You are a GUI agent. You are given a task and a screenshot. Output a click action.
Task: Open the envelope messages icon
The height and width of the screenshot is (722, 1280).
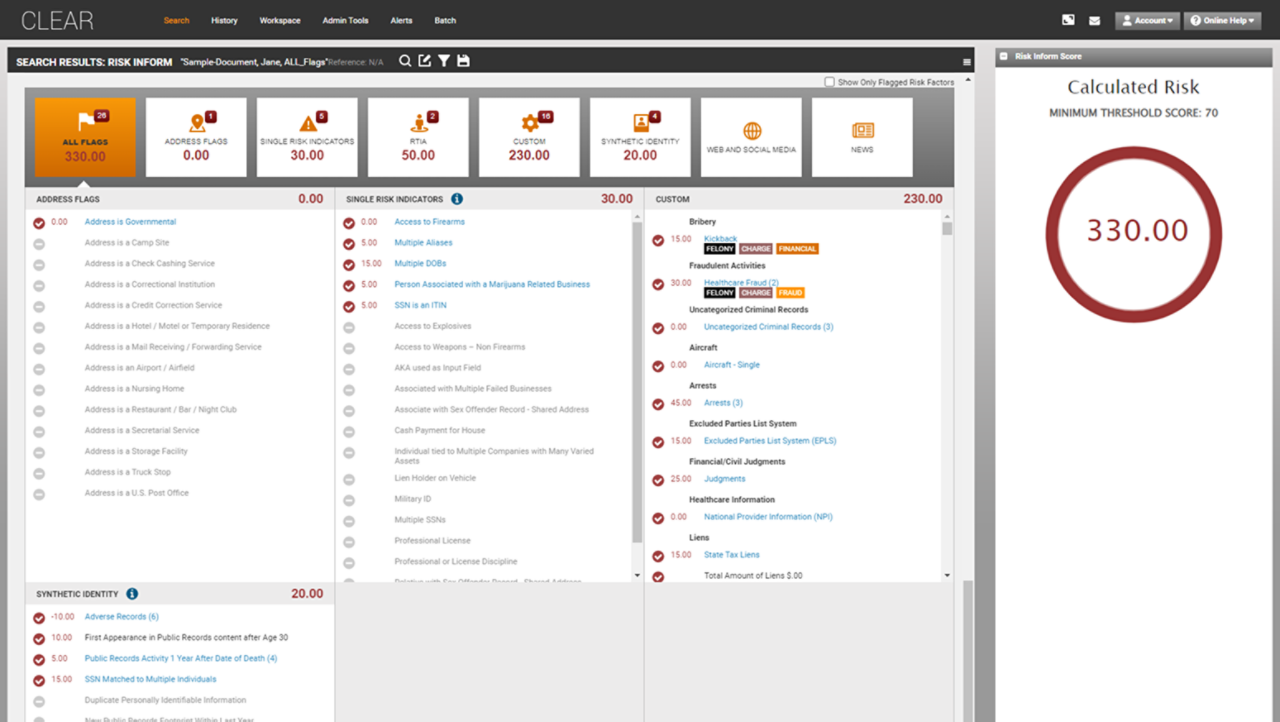tap(1094, 20)
